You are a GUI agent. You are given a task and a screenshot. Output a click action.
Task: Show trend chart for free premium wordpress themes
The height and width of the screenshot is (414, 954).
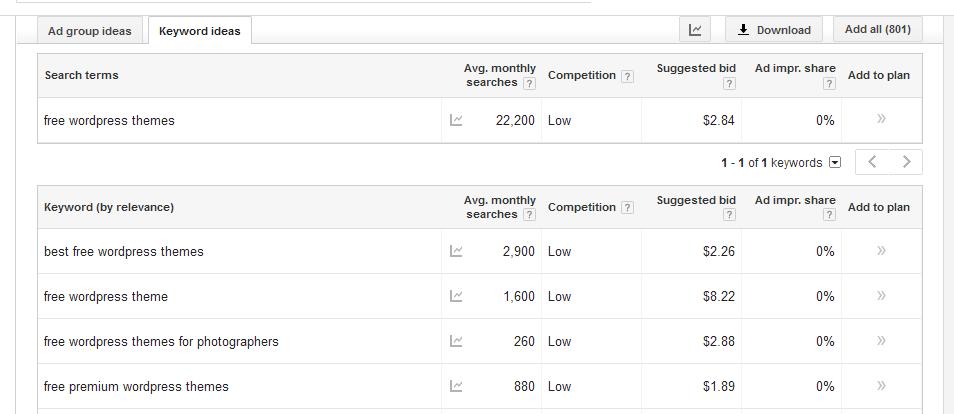coord(456,386)
